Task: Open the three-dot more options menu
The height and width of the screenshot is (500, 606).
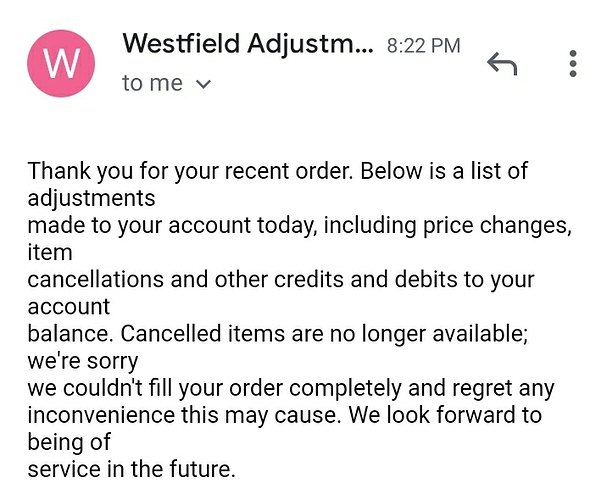Action: [x=573, y=63]
